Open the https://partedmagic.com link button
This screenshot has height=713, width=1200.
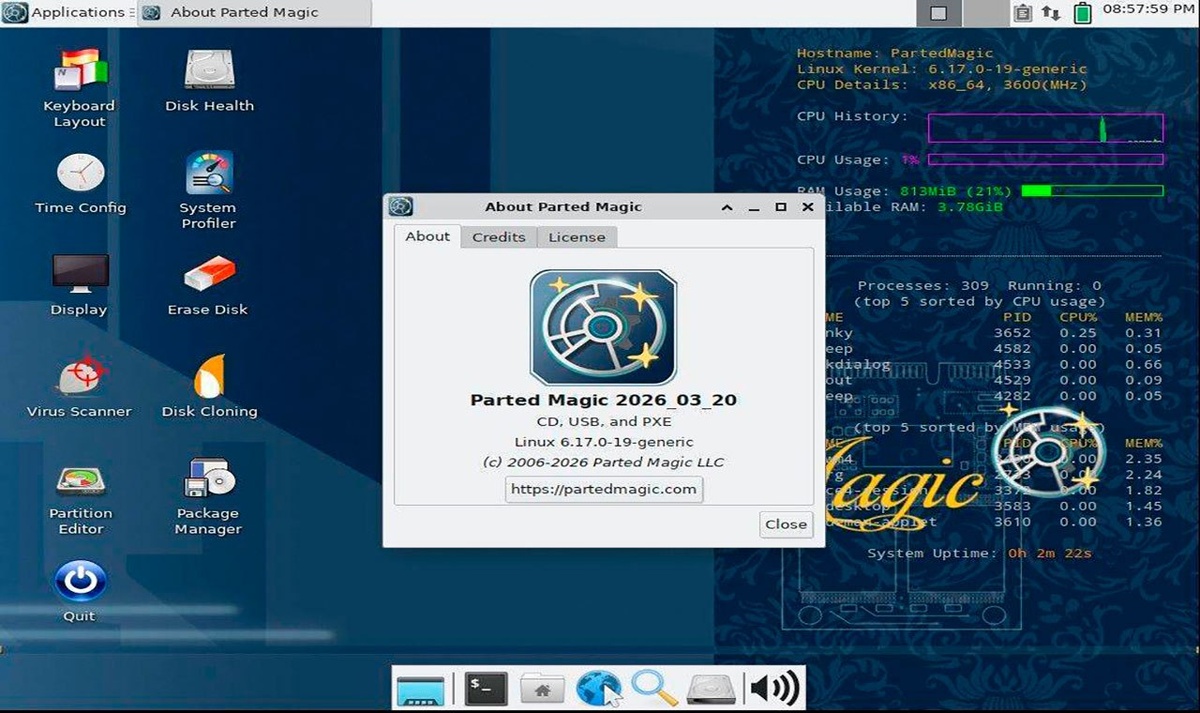[x=604, y=489]
